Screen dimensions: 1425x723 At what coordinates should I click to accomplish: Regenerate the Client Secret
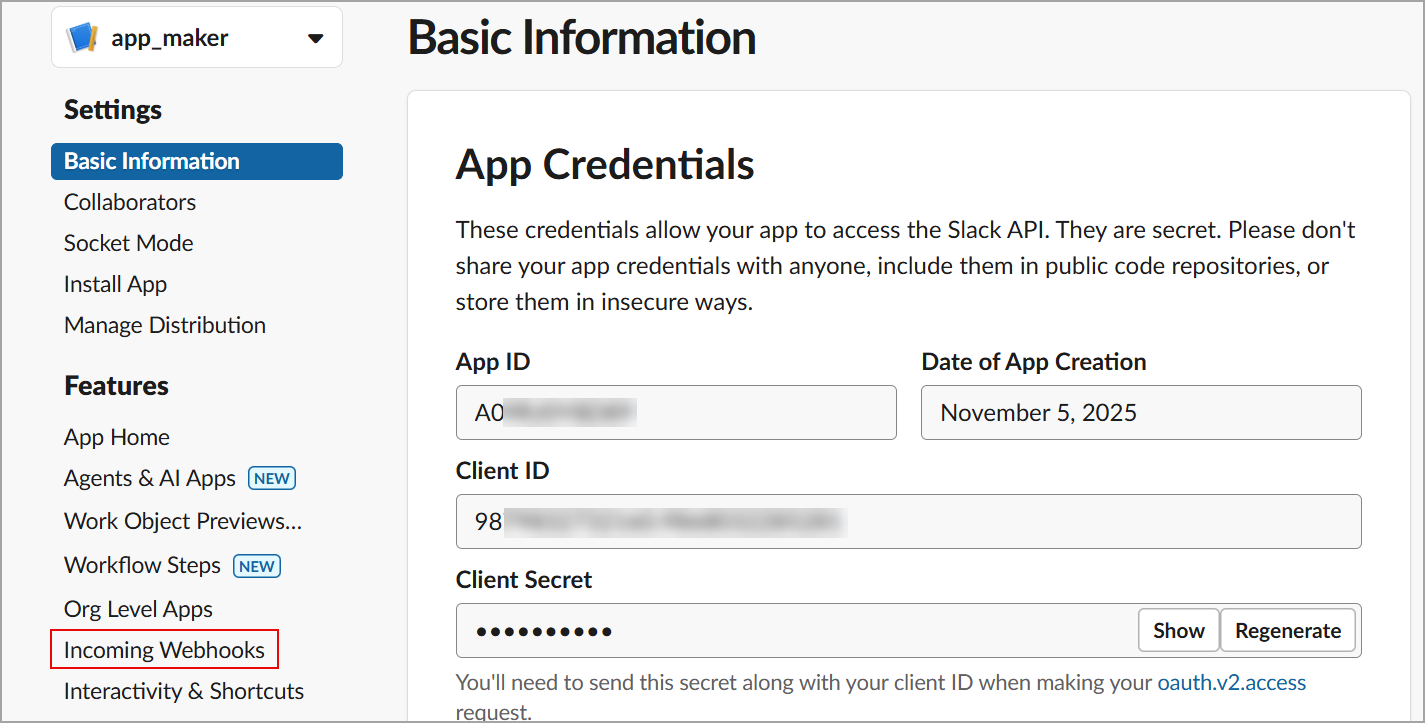click(x=1288, y=630)
